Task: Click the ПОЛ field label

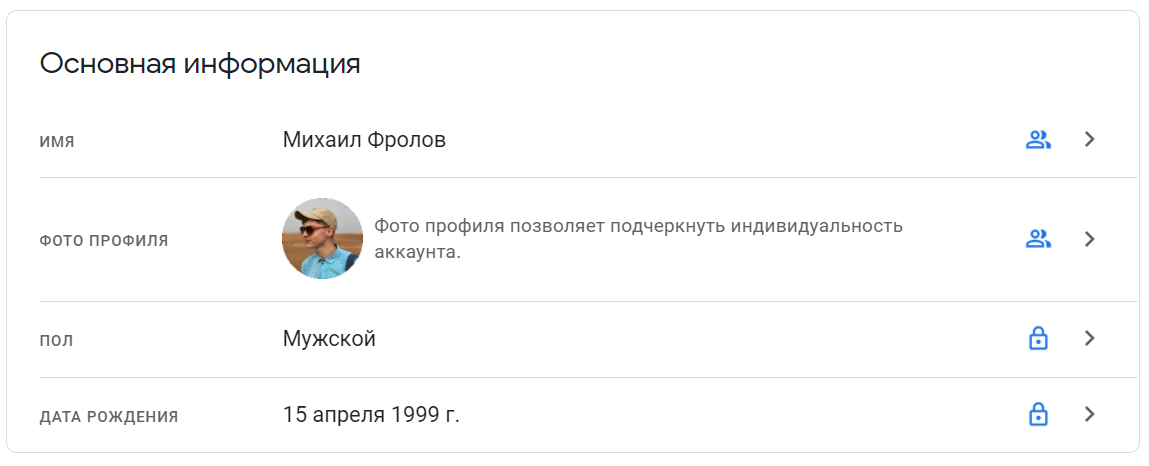Action: coord(57,341)
